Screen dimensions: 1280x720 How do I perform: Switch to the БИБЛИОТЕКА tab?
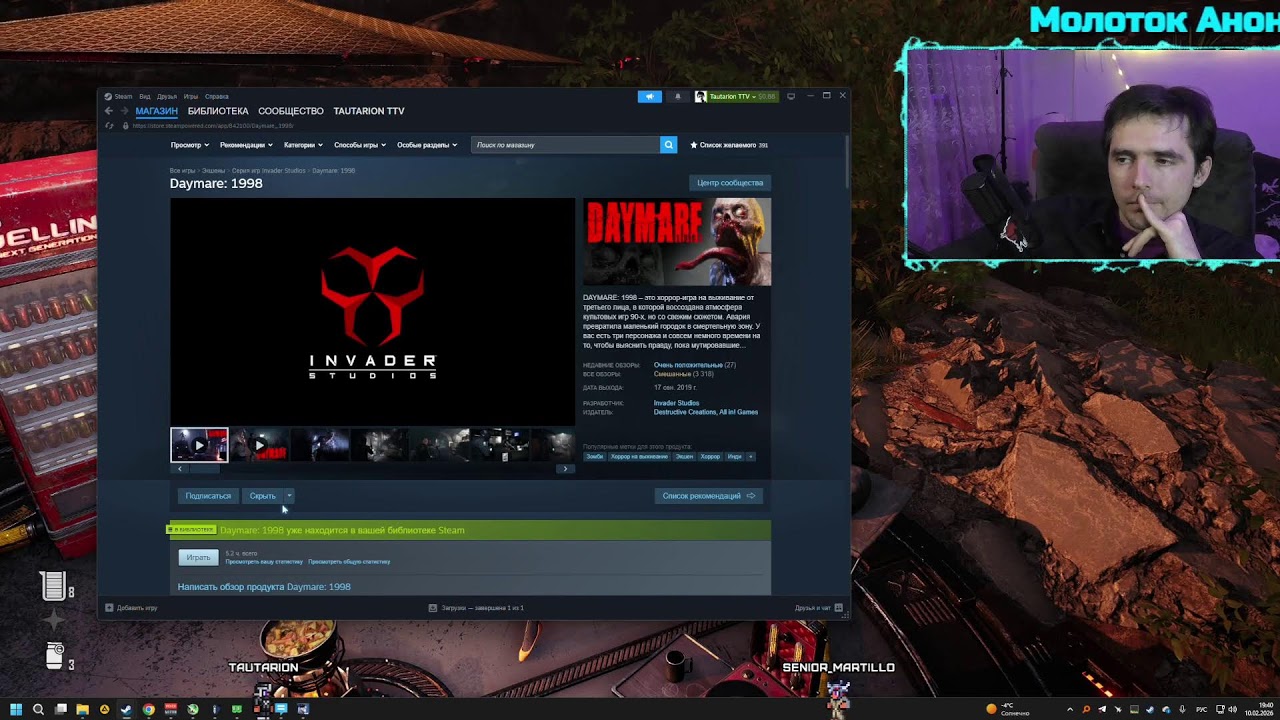pos(218,111)
